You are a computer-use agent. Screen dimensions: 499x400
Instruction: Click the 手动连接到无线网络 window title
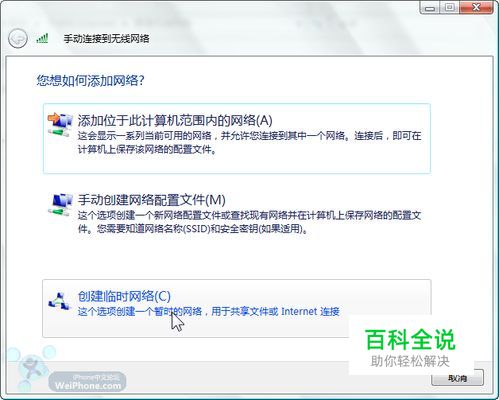(106, 39)
